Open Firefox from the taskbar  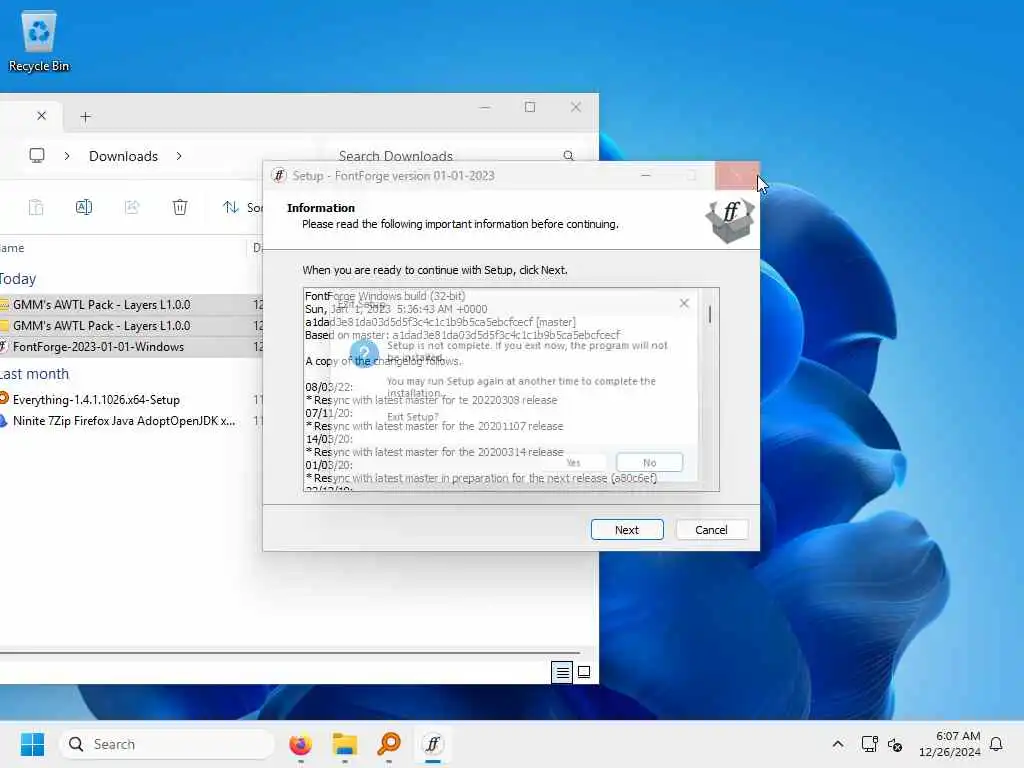(300, 744)
